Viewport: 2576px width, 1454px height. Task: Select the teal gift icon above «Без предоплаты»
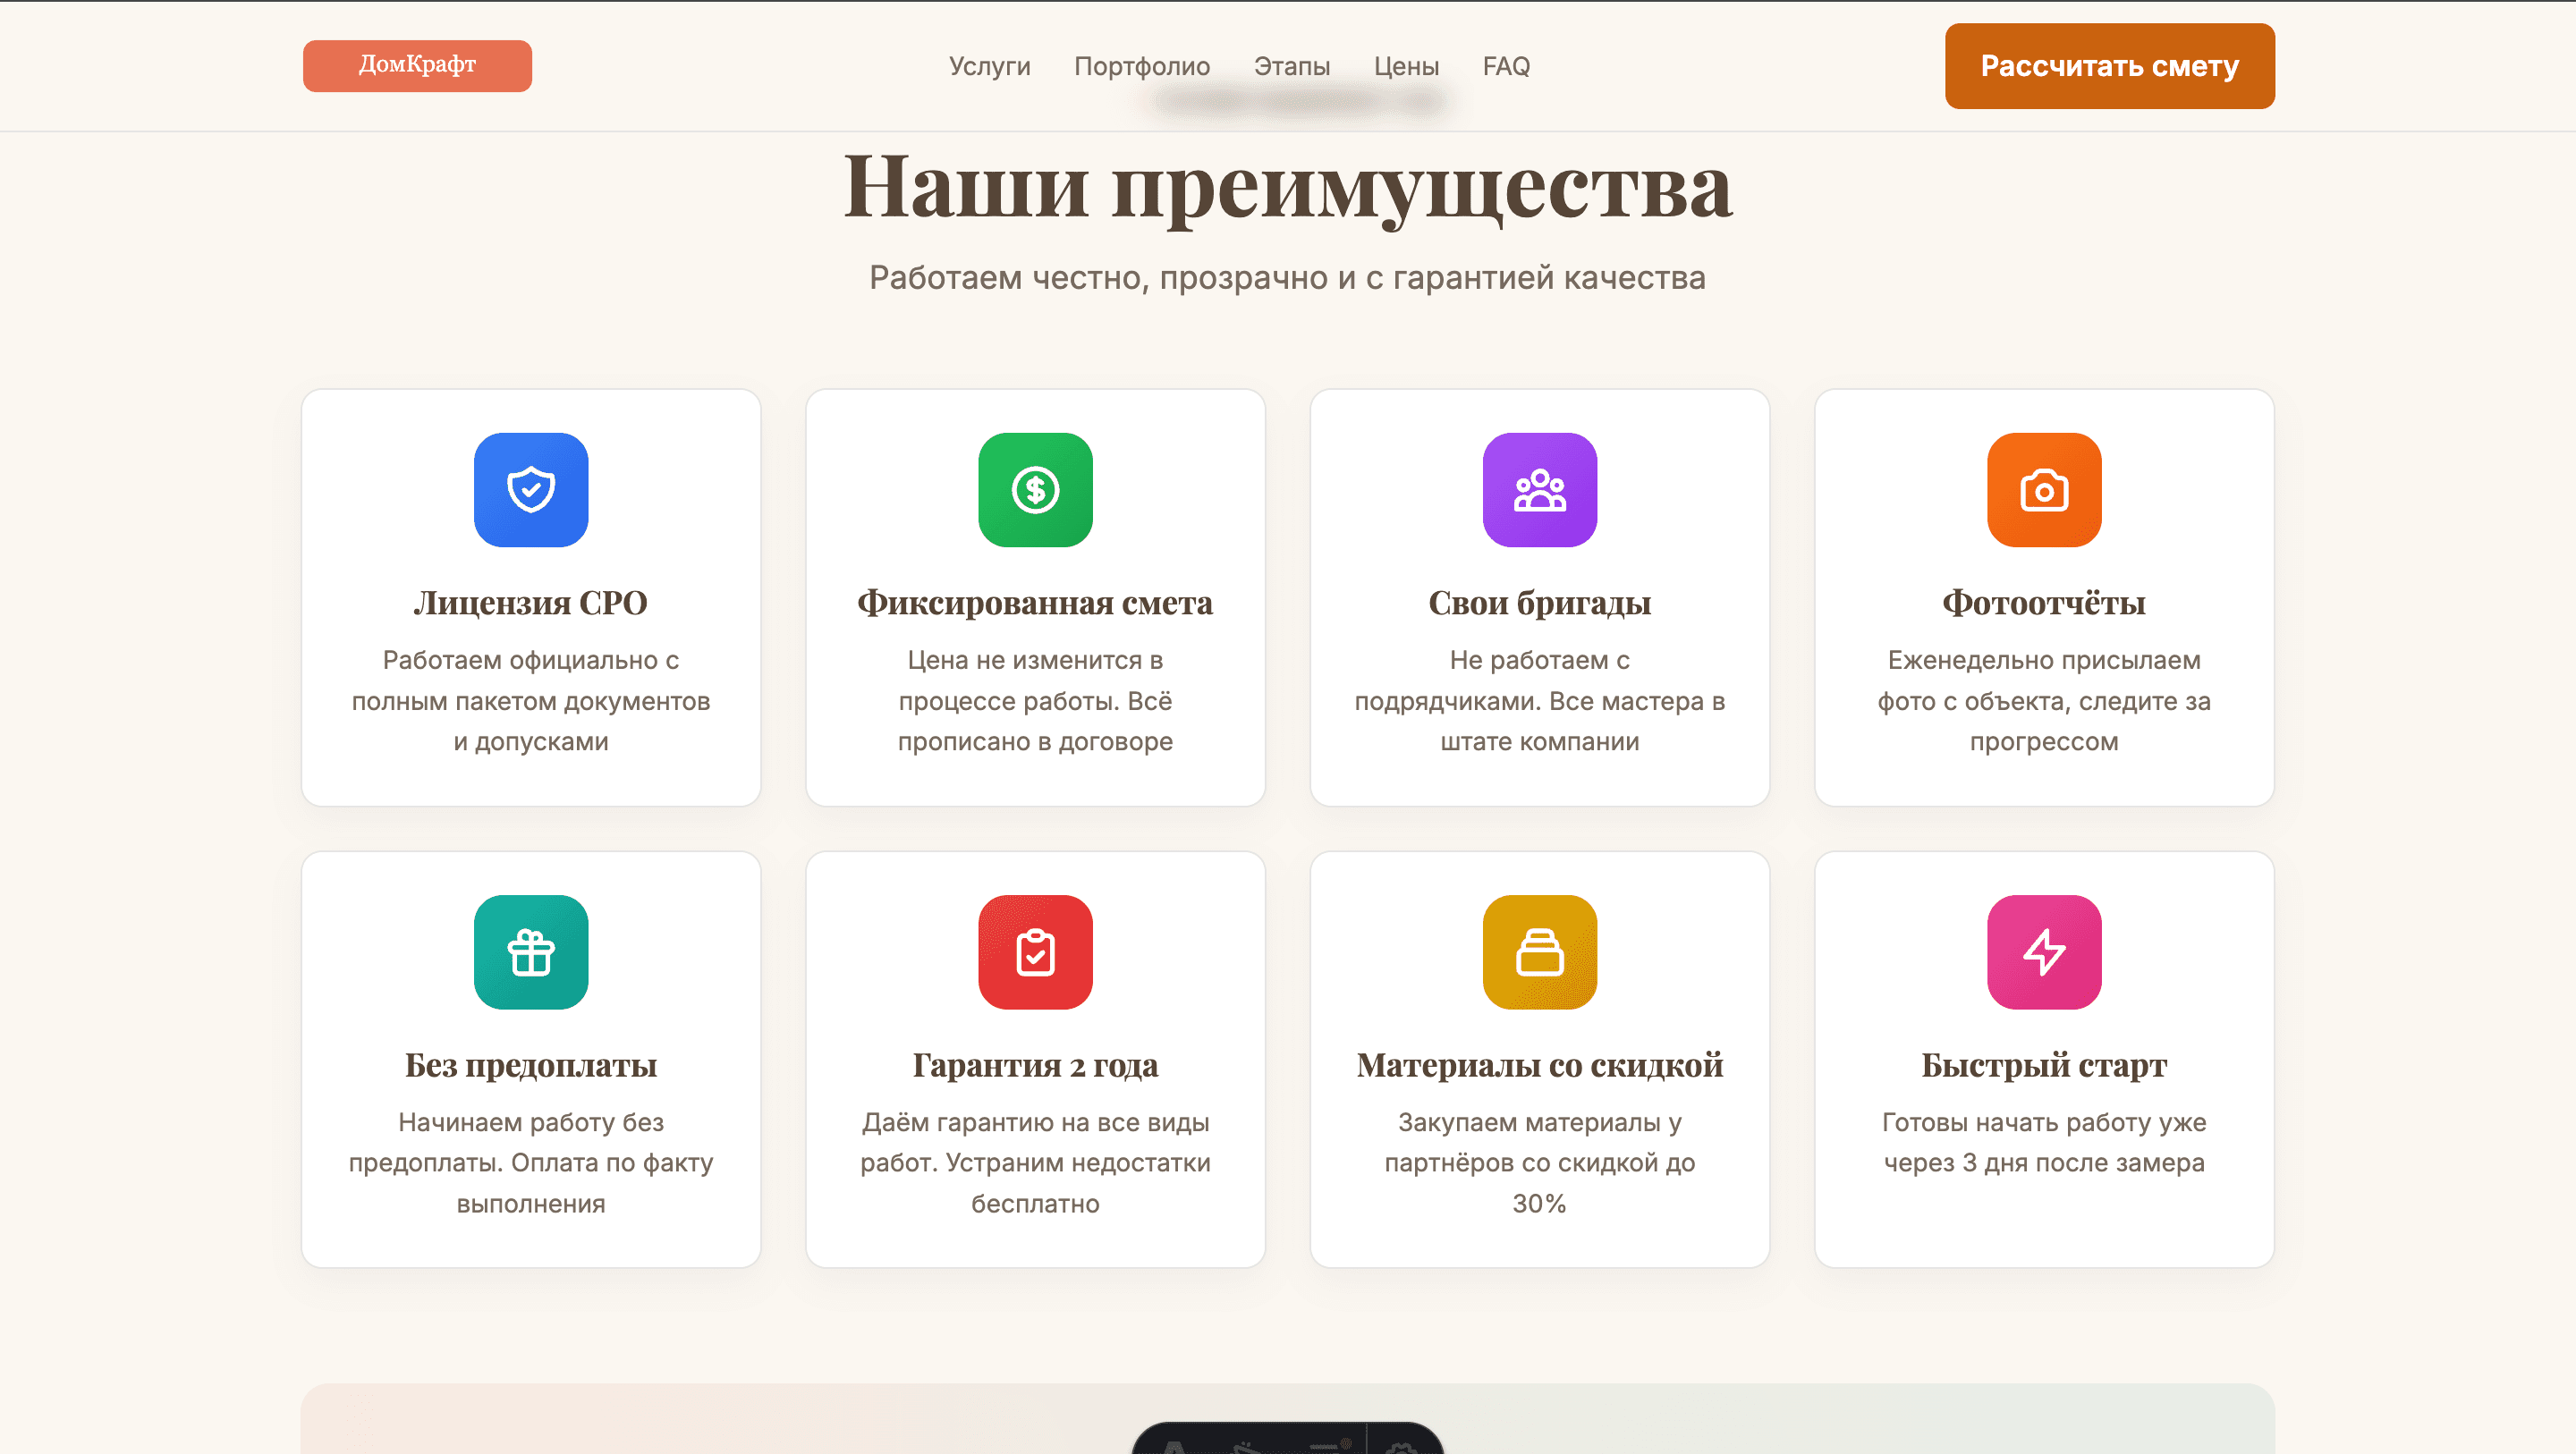pos(531,951)
